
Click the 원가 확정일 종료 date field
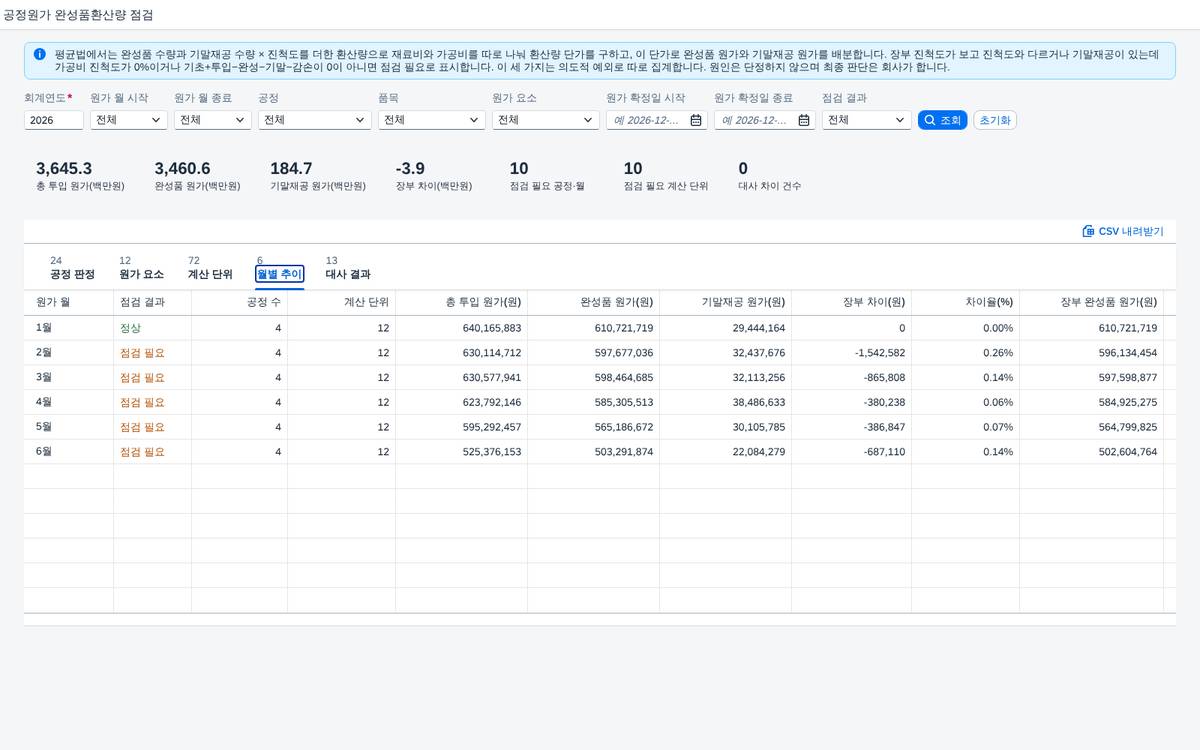[x=765, y=120]
